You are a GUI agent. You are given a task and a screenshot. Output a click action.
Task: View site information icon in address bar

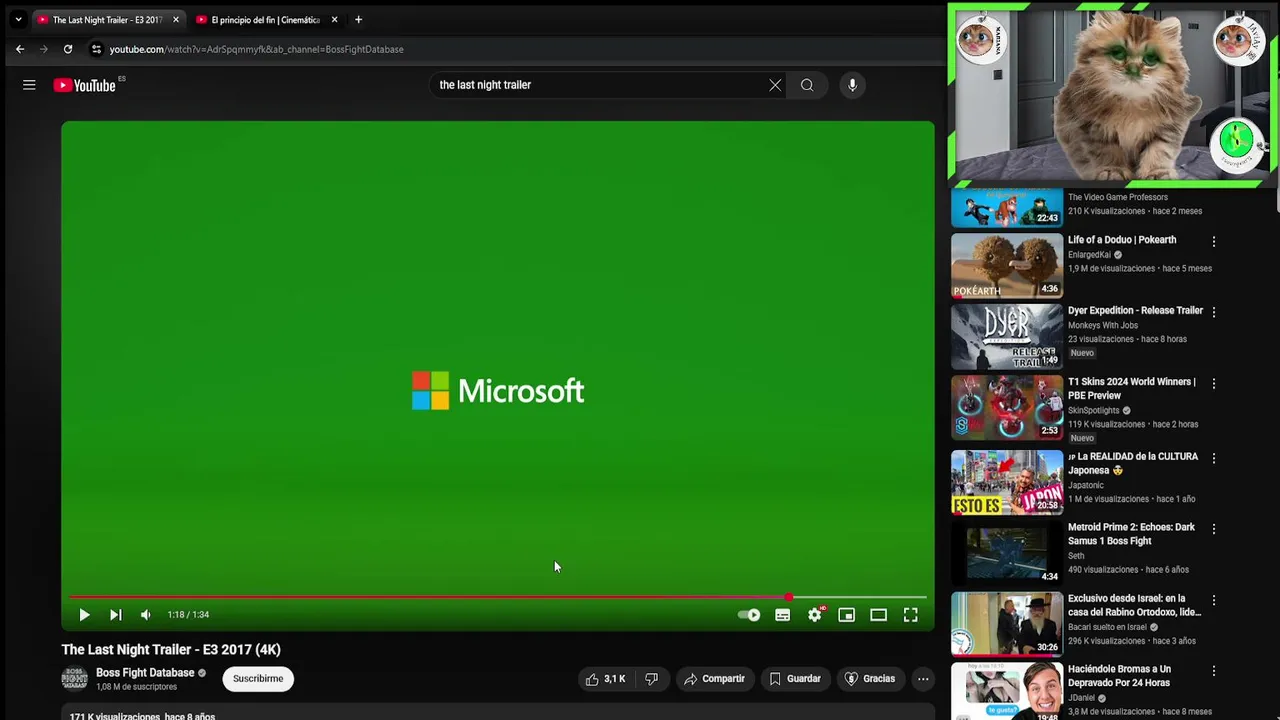coord(96,49)
